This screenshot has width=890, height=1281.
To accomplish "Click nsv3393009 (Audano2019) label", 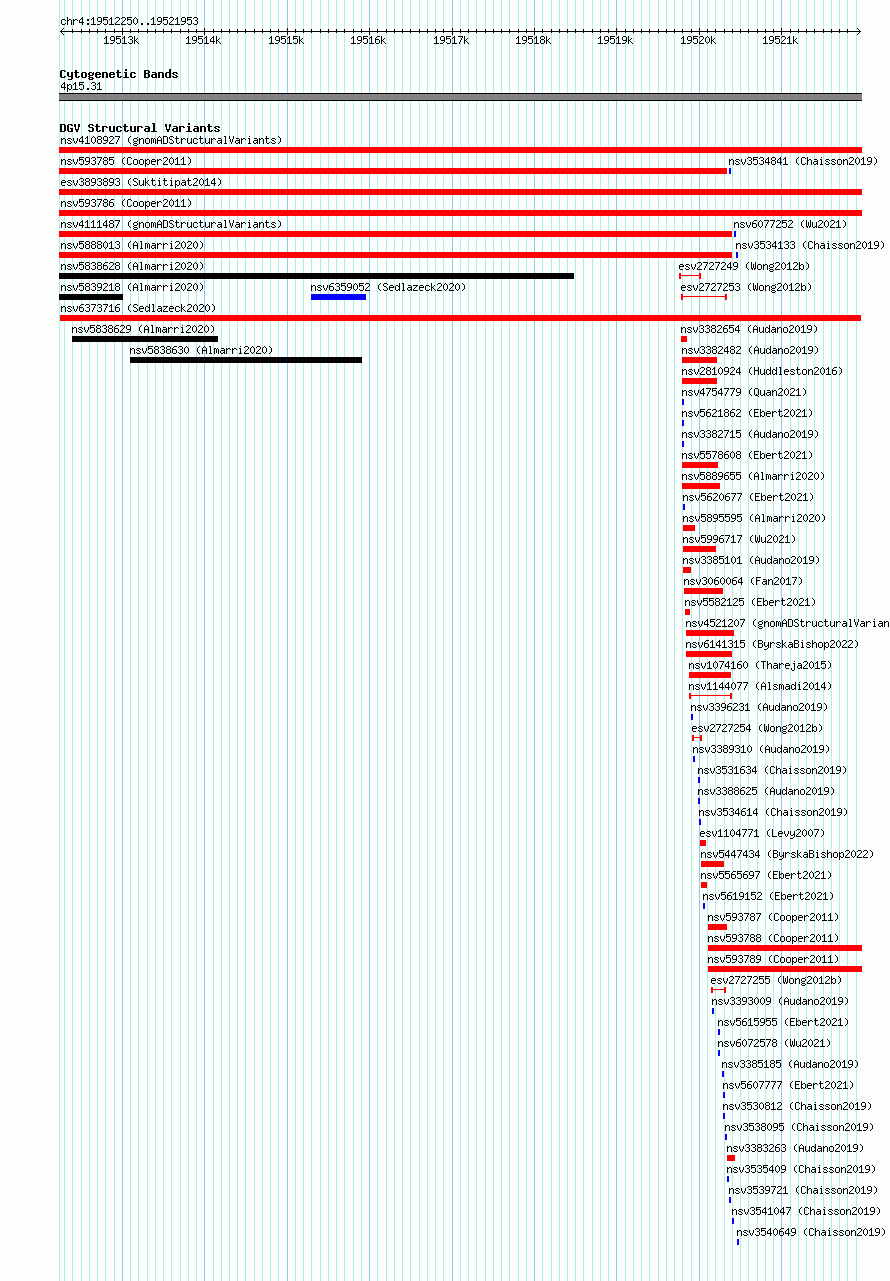I will coord(780,1001).
